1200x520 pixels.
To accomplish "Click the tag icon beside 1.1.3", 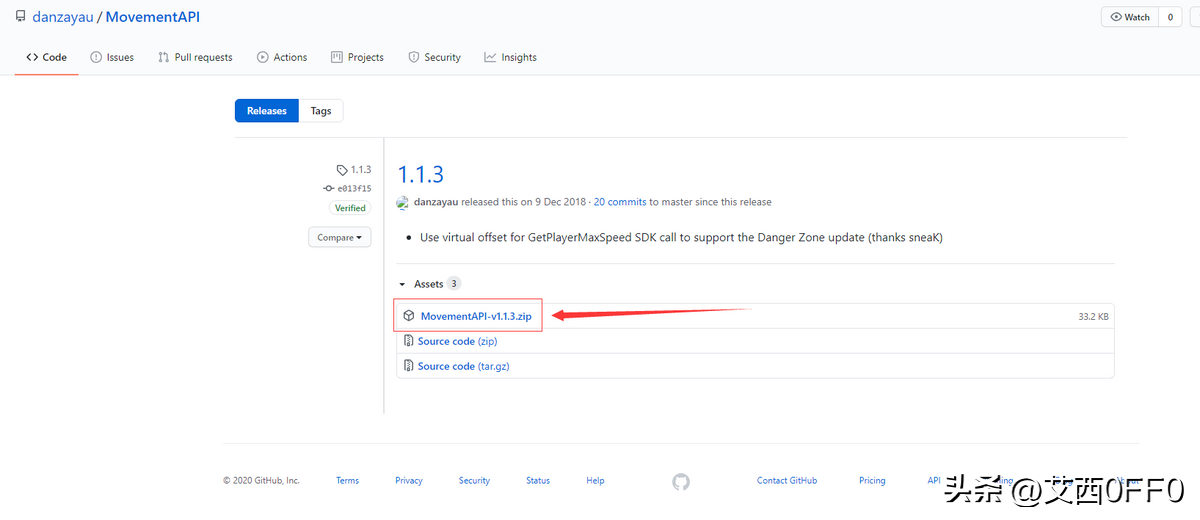I will coord(342,170).
